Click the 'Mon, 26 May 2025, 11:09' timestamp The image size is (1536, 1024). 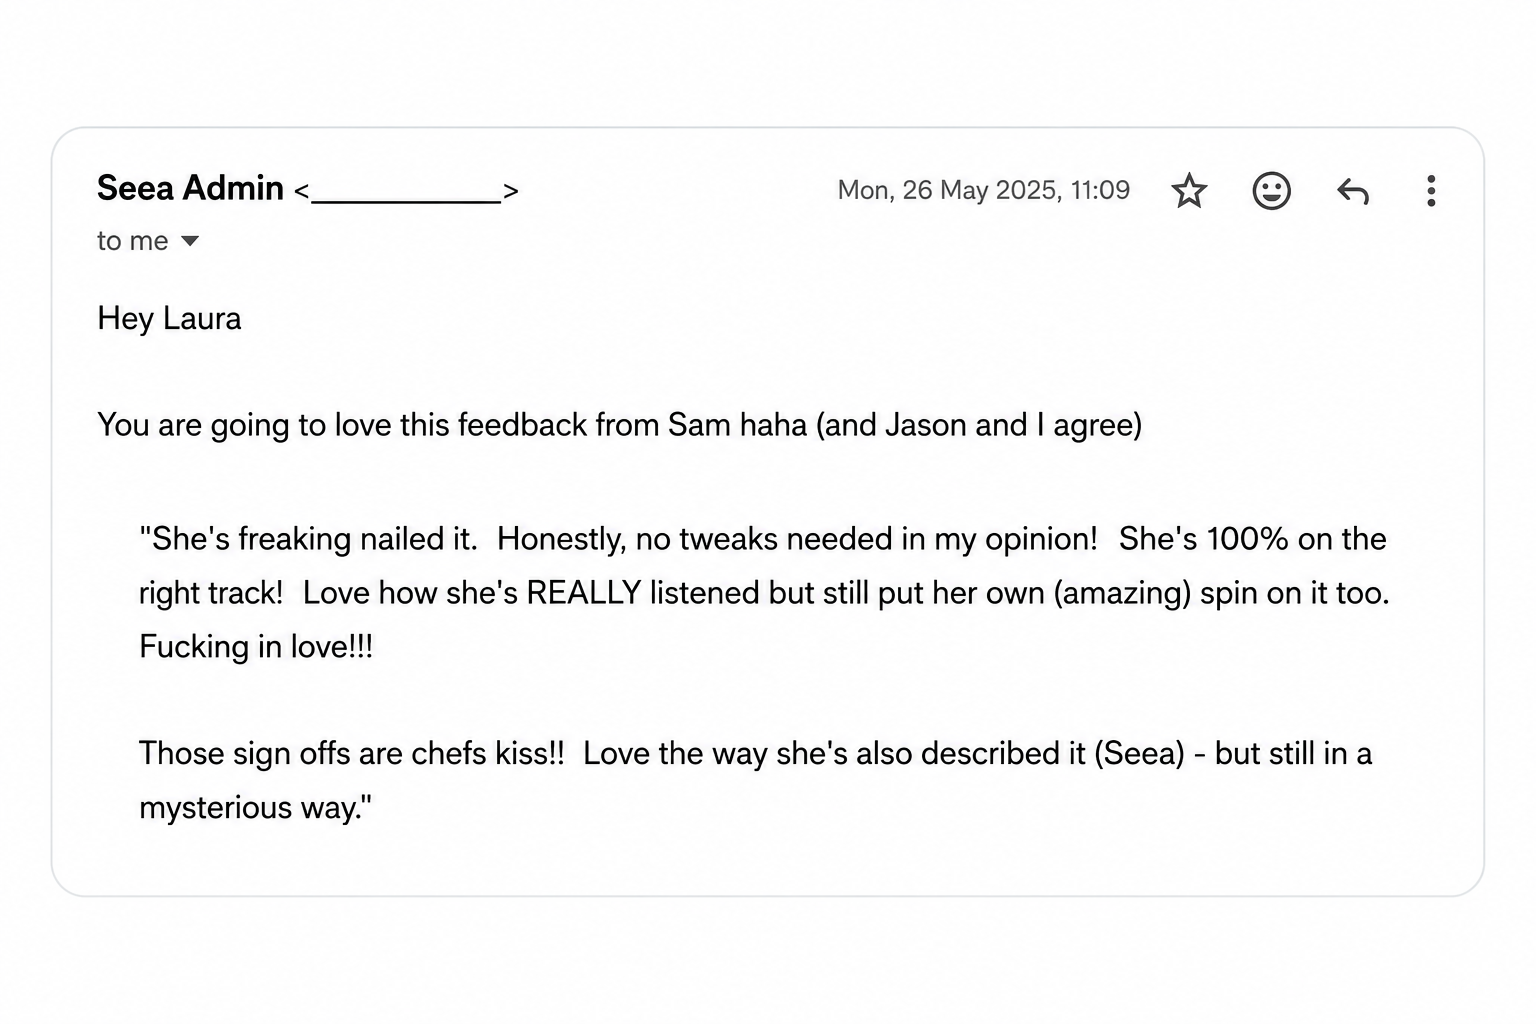(983, 190)
